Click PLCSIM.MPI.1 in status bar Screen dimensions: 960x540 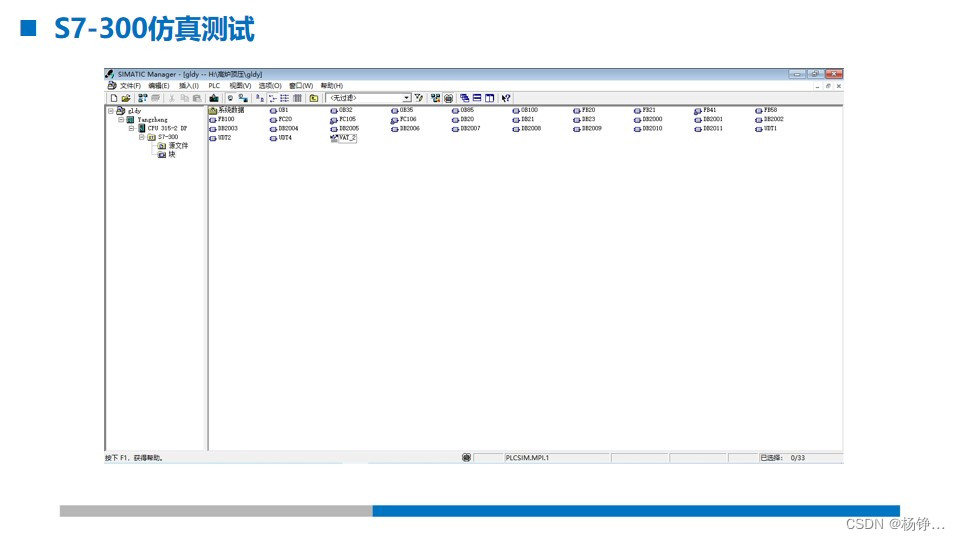tap(527, 458)
